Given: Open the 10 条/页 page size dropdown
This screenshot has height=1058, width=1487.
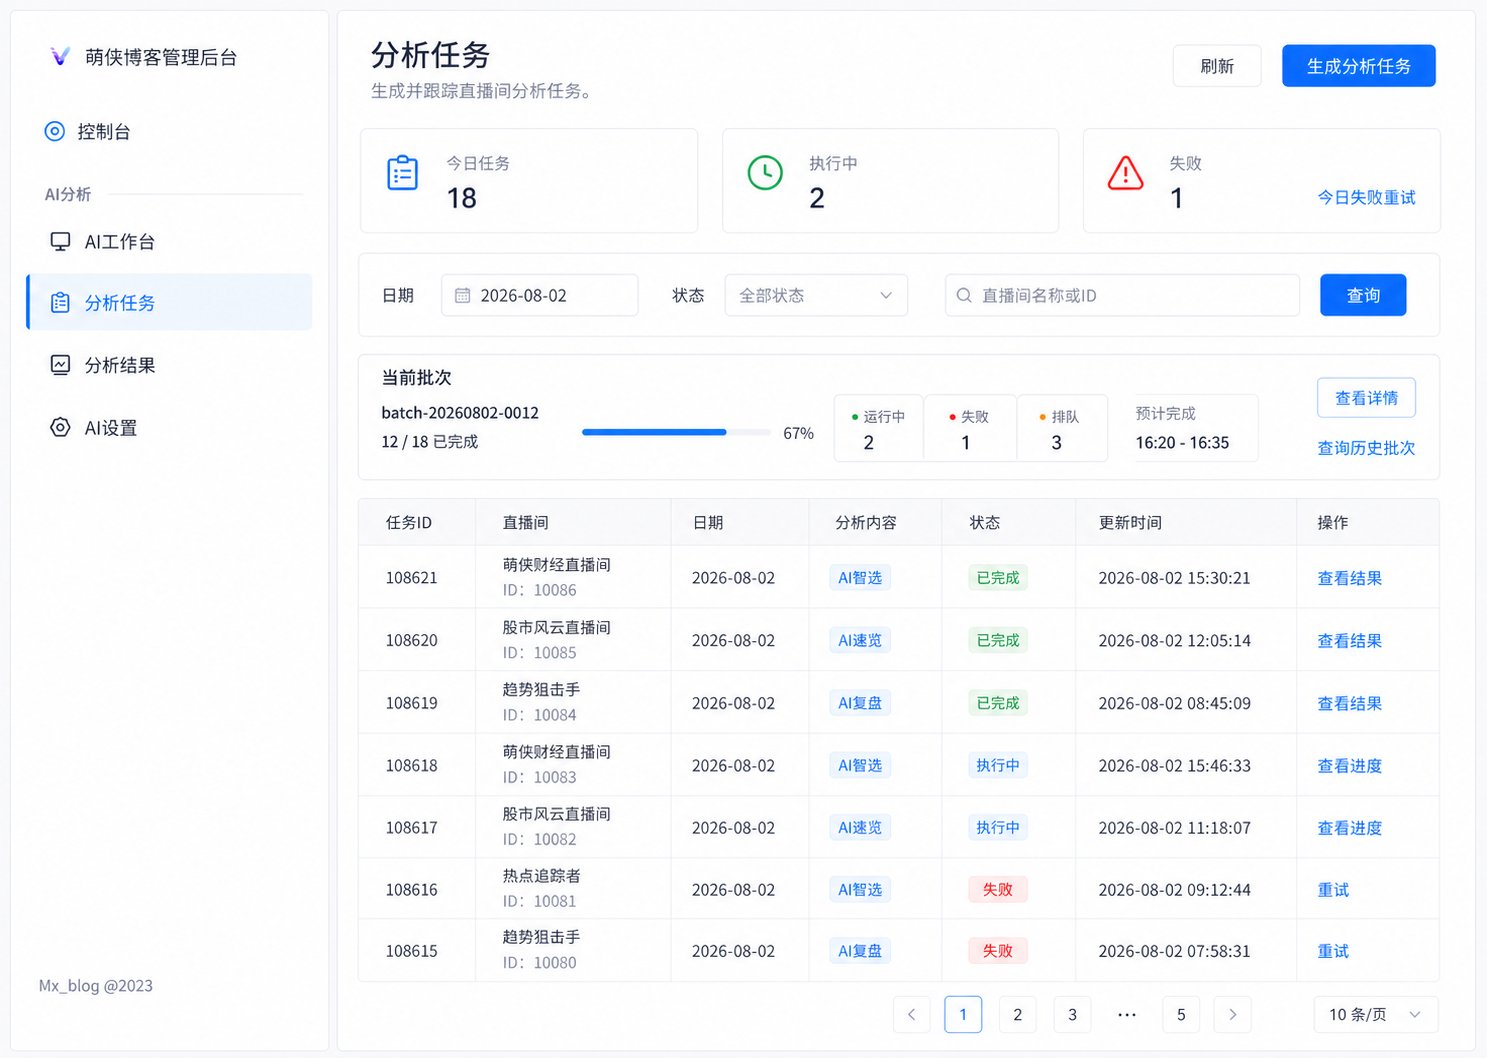Looking at the screenshot, I should [1376, 1014].
